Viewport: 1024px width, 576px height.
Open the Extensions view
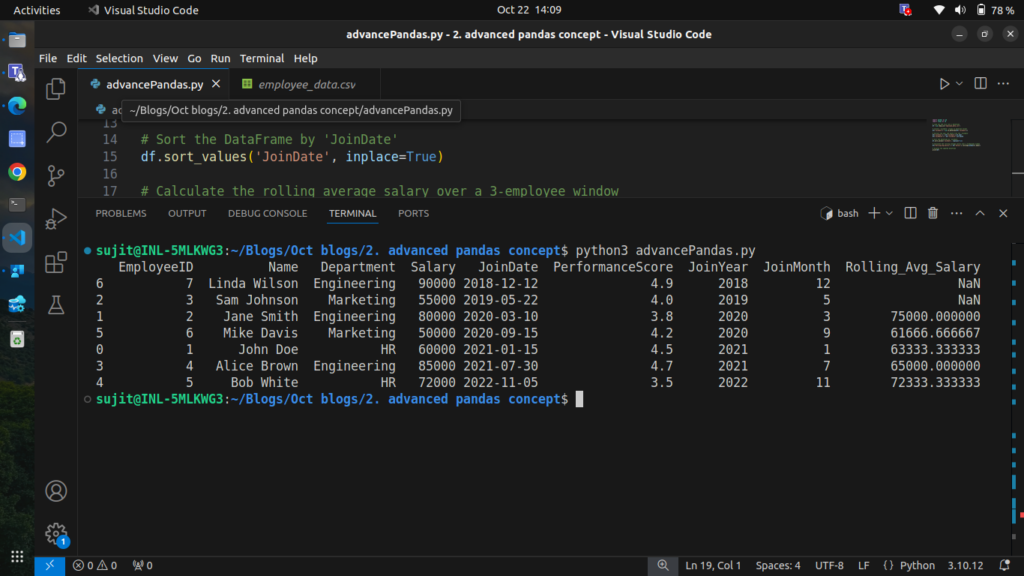56,262
